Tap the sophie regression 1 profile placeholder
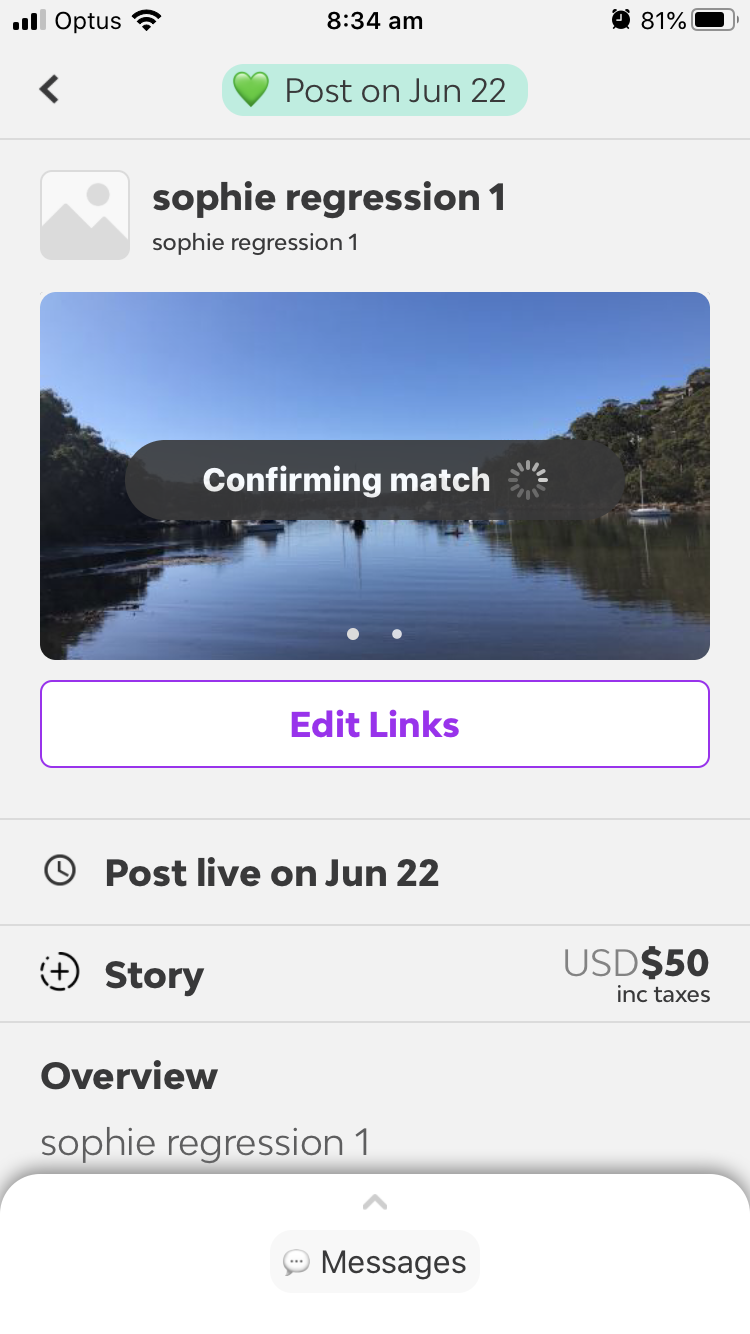 click(85, 215)
